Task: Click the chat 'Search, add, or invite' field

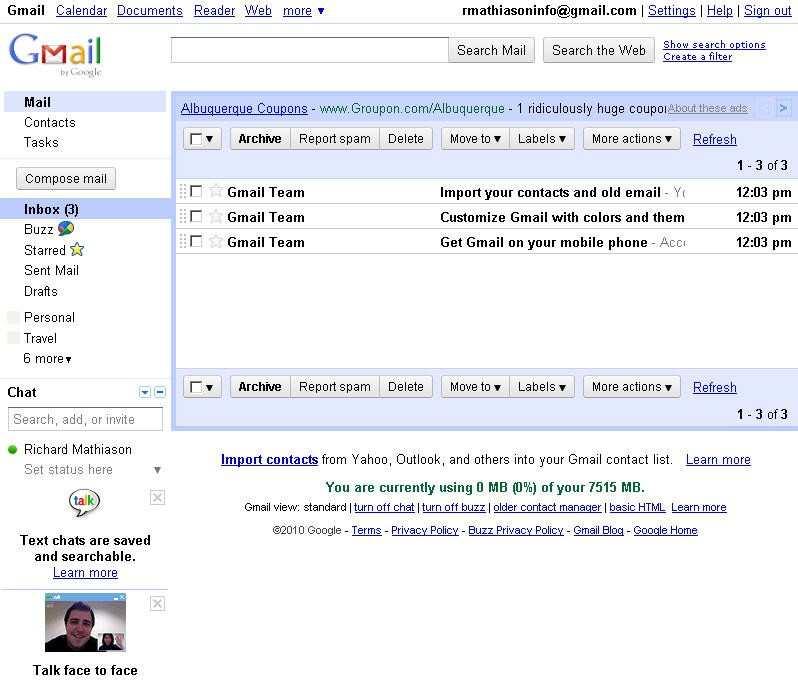Action: [x=85, y=420]
